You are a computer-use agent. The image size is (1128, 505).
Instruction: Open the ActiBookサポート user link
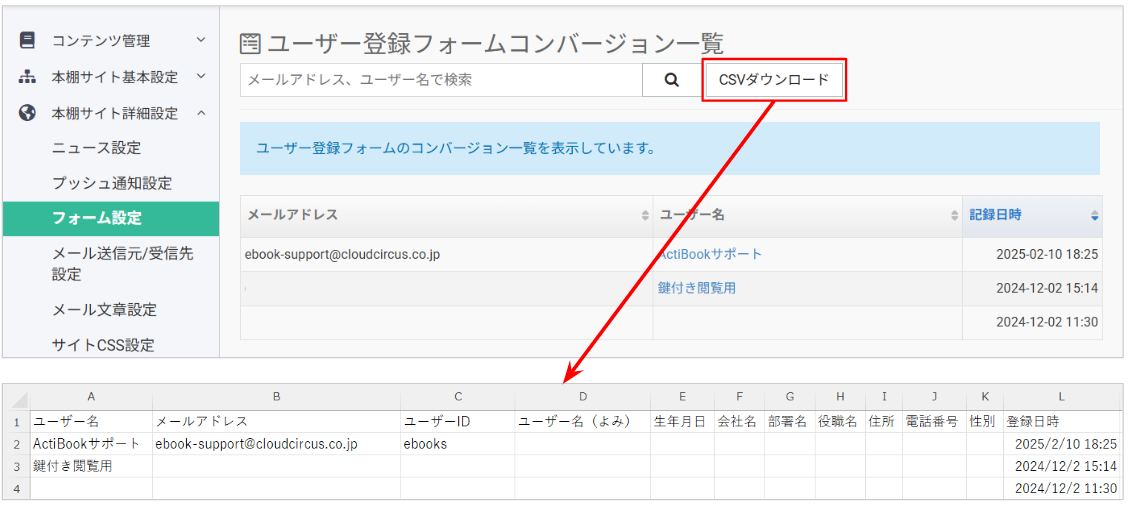709,254
